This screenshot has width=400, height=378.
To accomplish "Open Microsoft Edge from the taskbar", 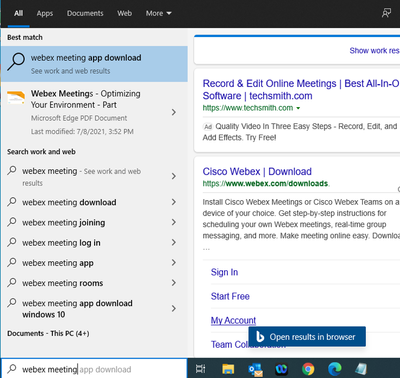I will click(335, 369).
